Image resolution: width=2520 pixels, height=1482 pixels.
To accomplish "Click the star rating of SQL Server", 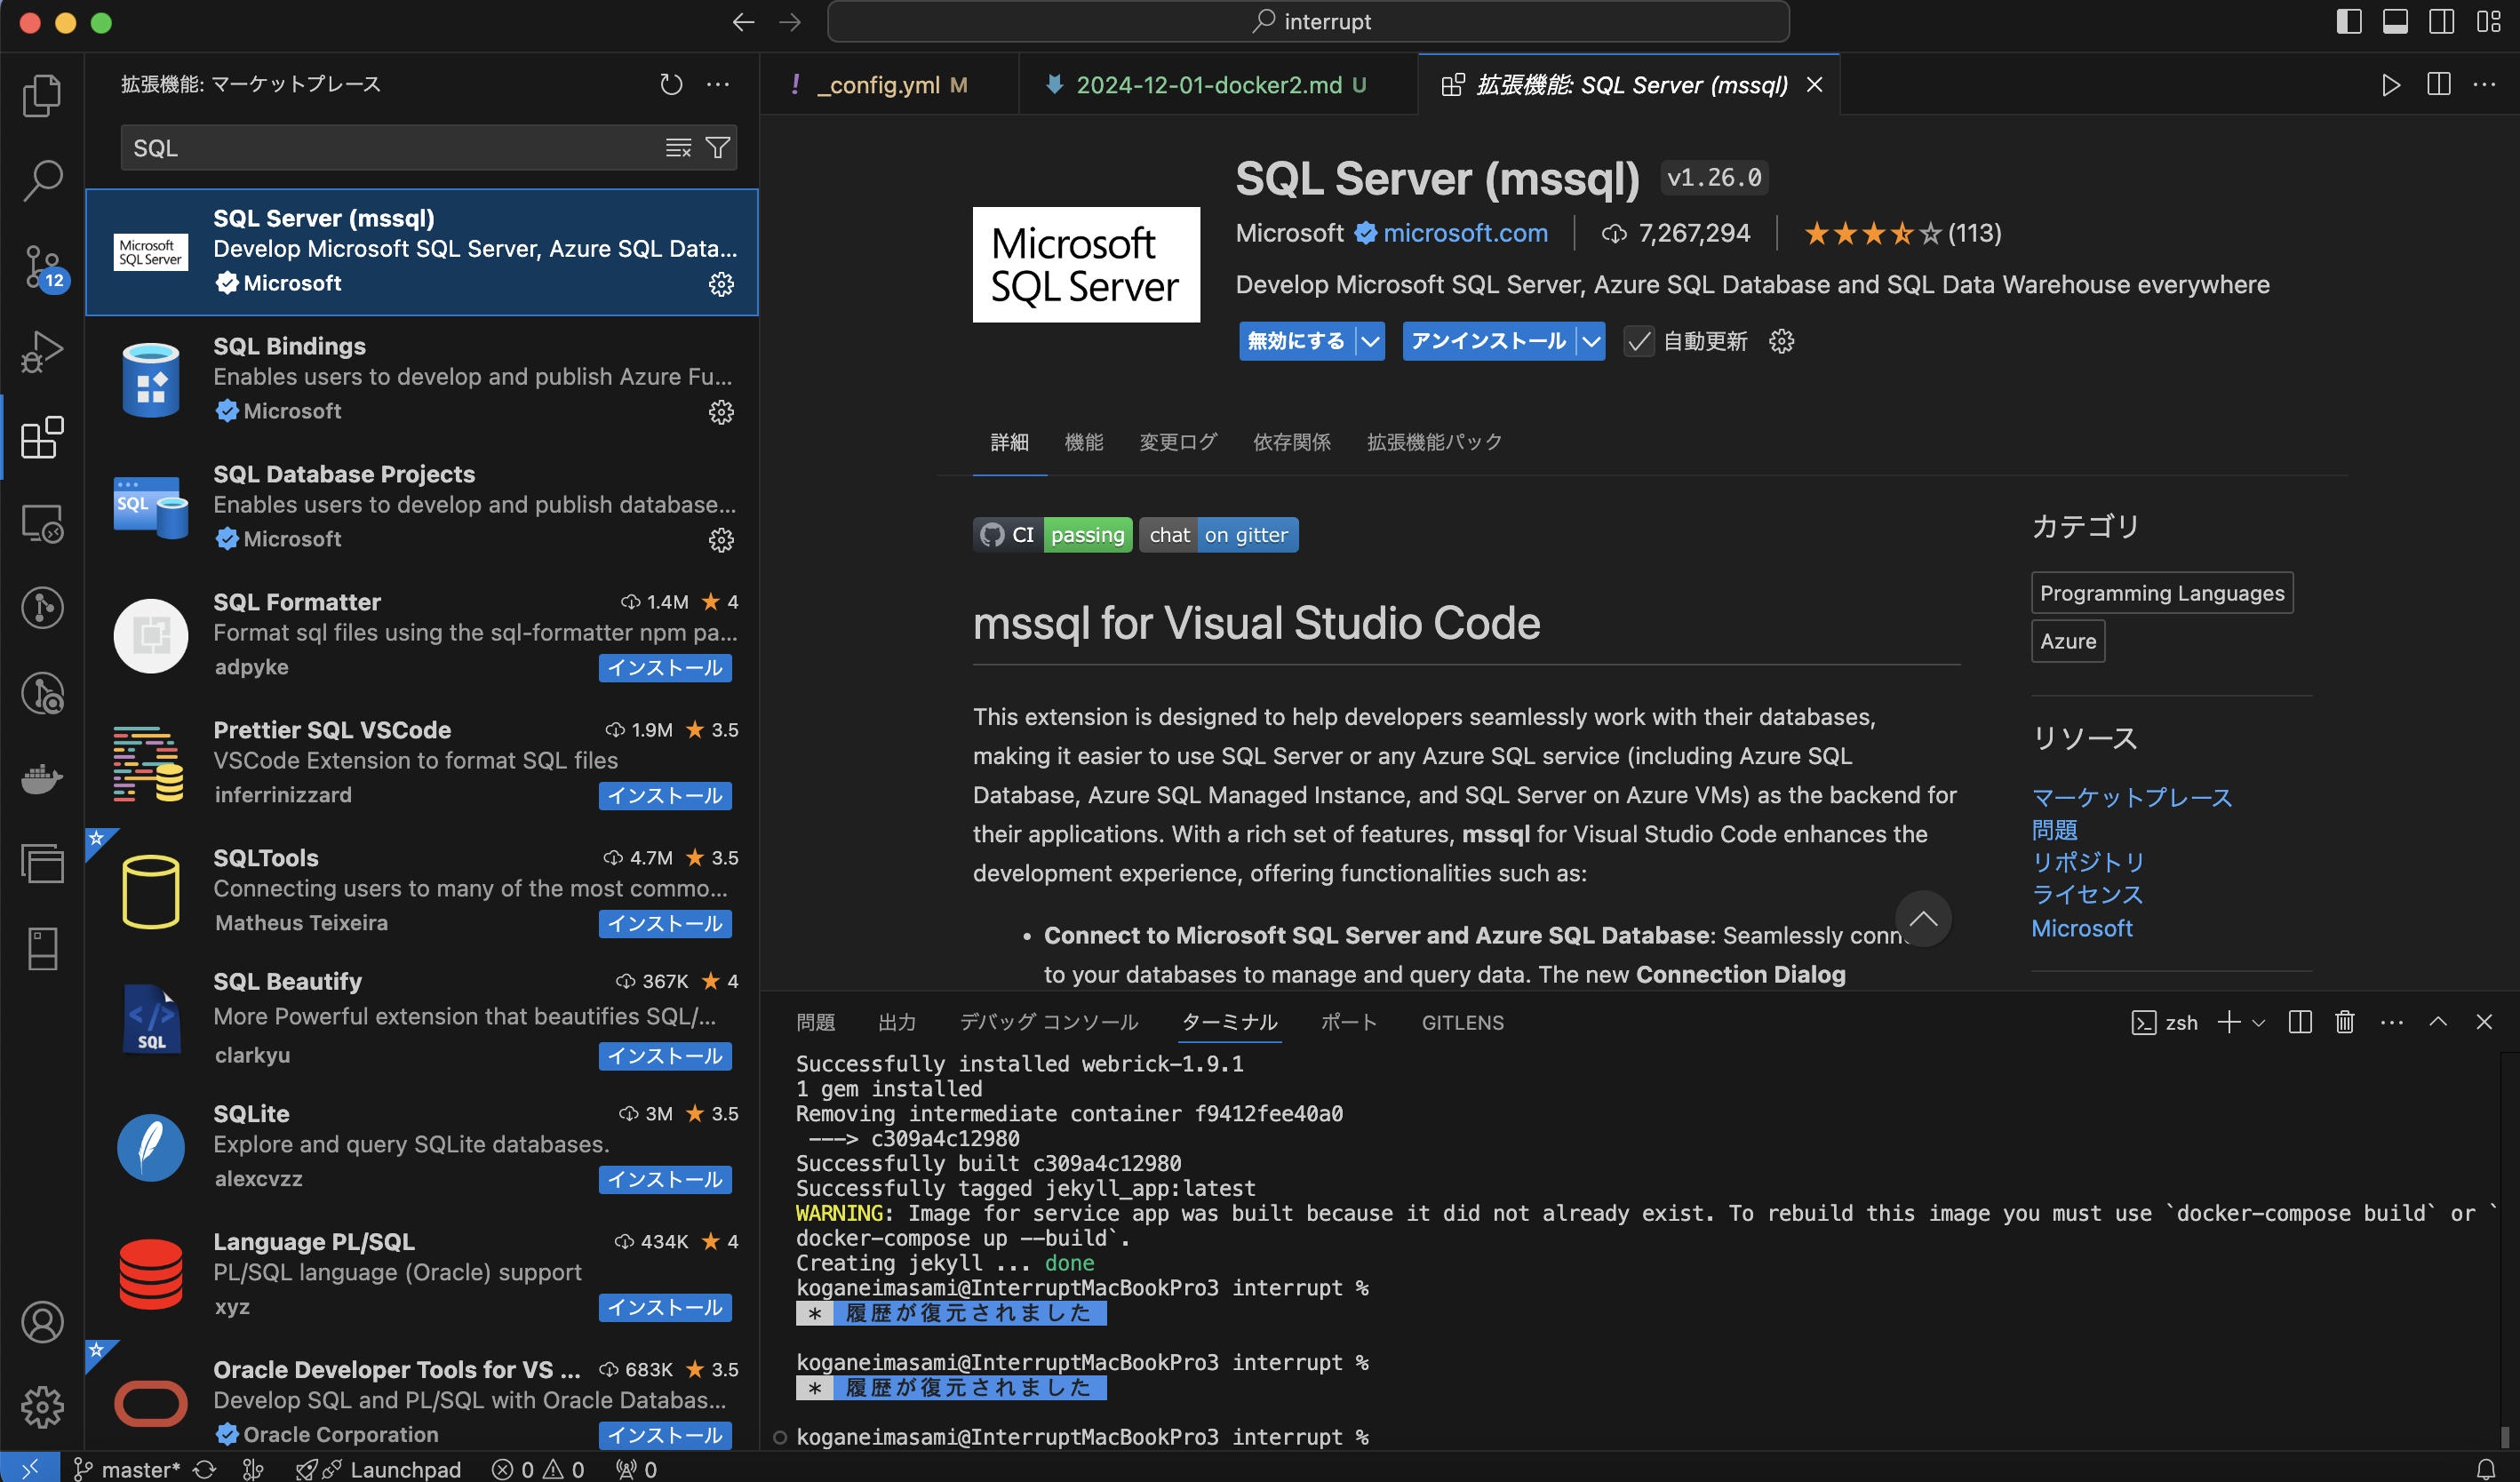I will [1902, 233].
